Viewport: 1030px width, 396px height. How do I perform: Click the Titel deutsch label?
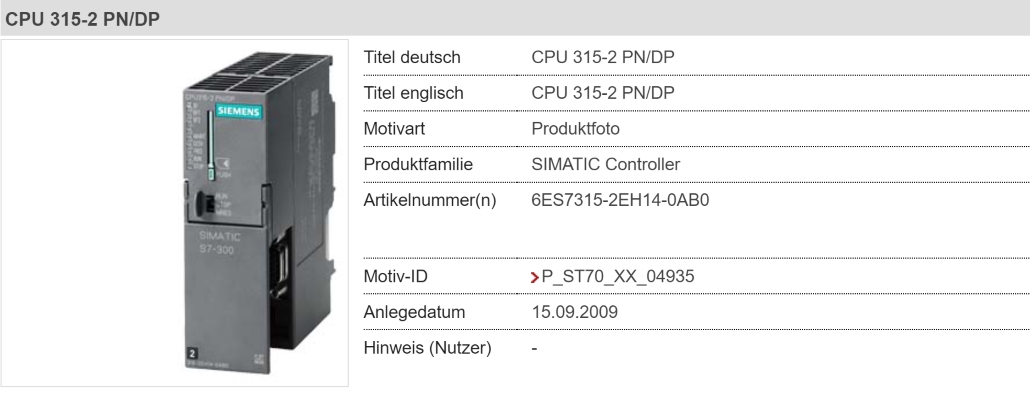point(412,58)
